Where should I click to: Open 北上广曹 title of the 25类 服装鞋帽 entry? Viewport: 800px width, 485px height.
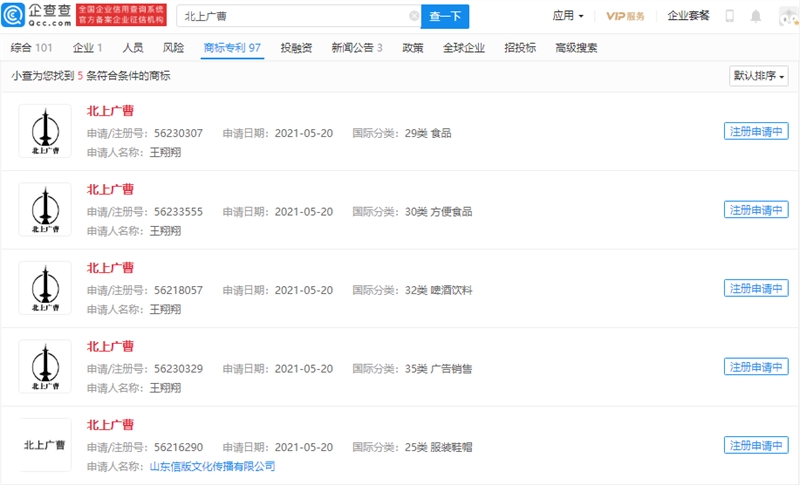point(110,425)
